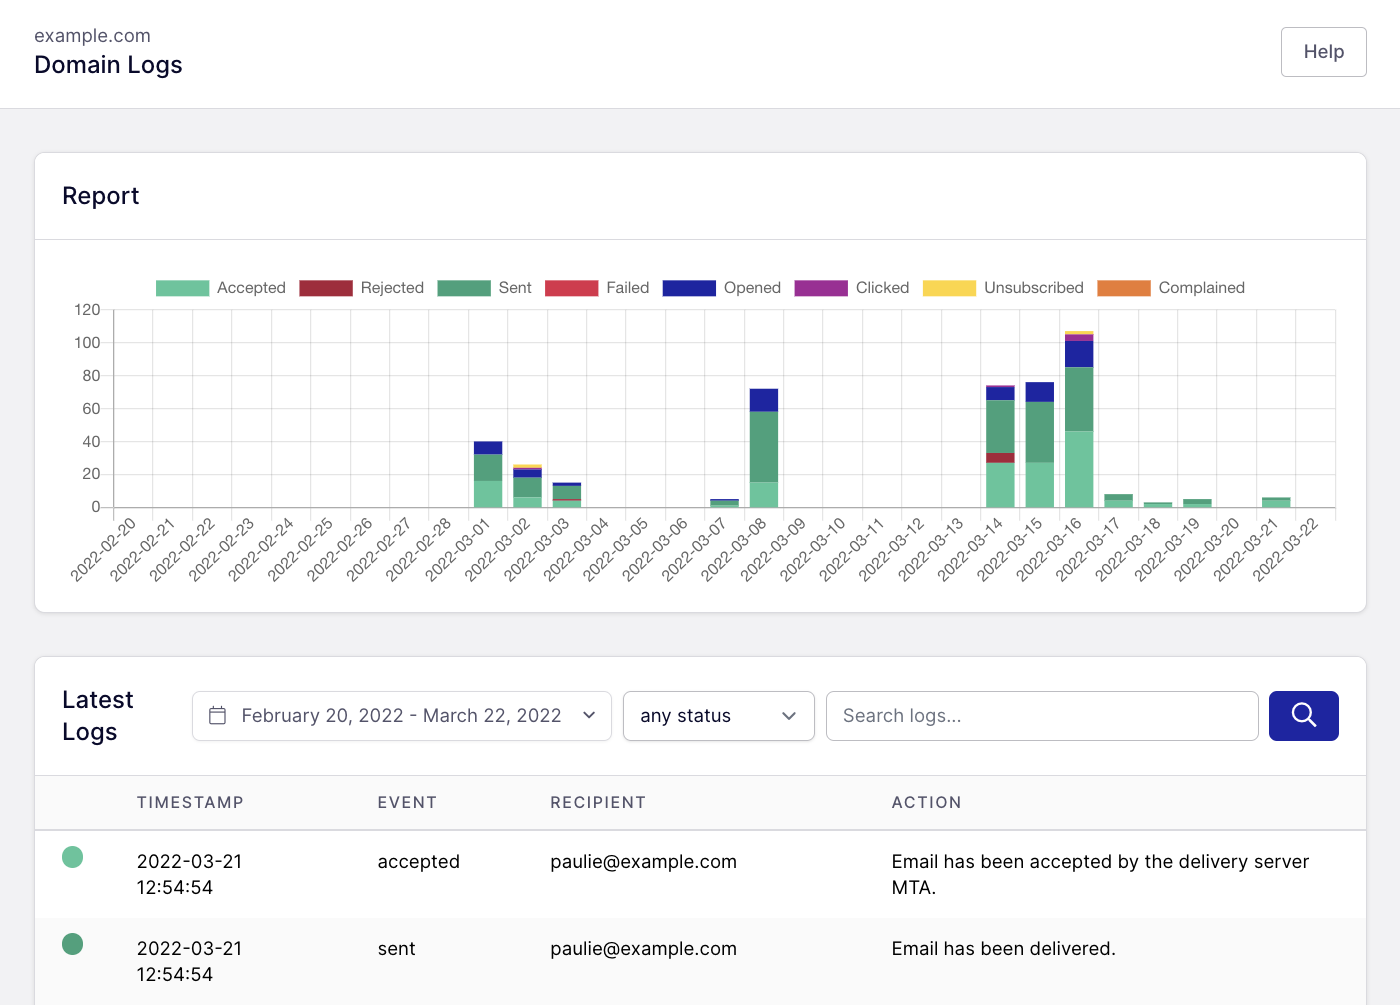Viewport: 1400px width, 1005px height.
Task: Click the date range chevron arrow
Action: tap(589, 716)
